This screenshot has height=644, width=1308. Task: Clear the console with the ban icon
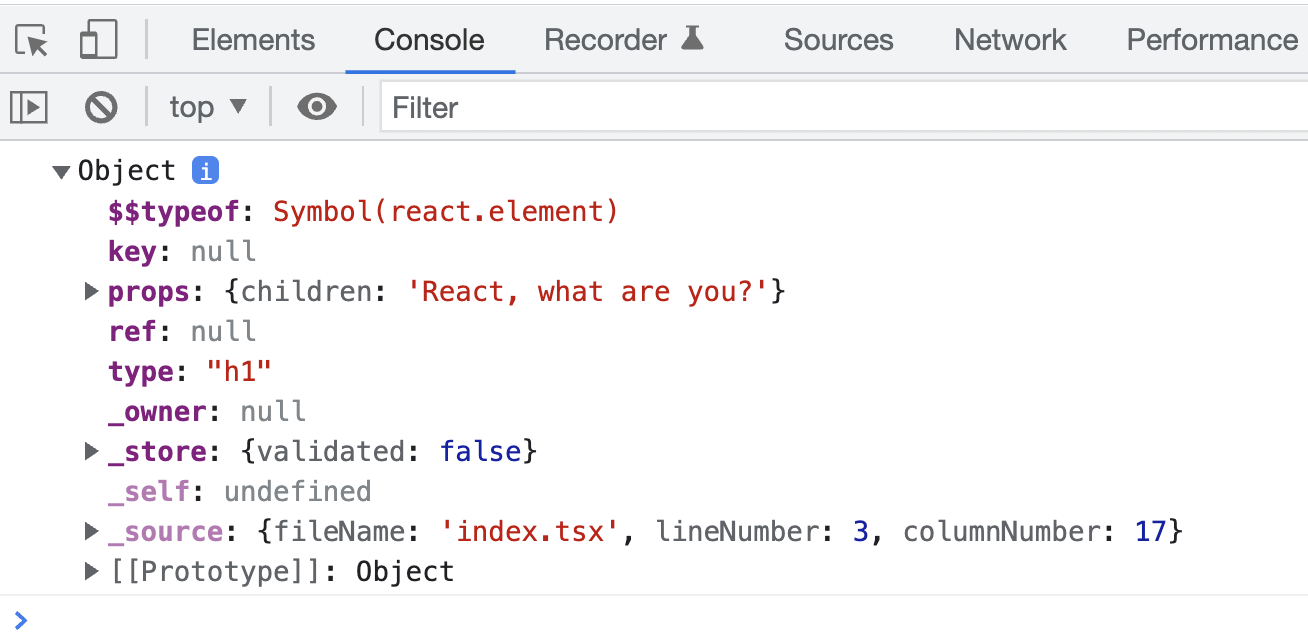coord(101,107)
